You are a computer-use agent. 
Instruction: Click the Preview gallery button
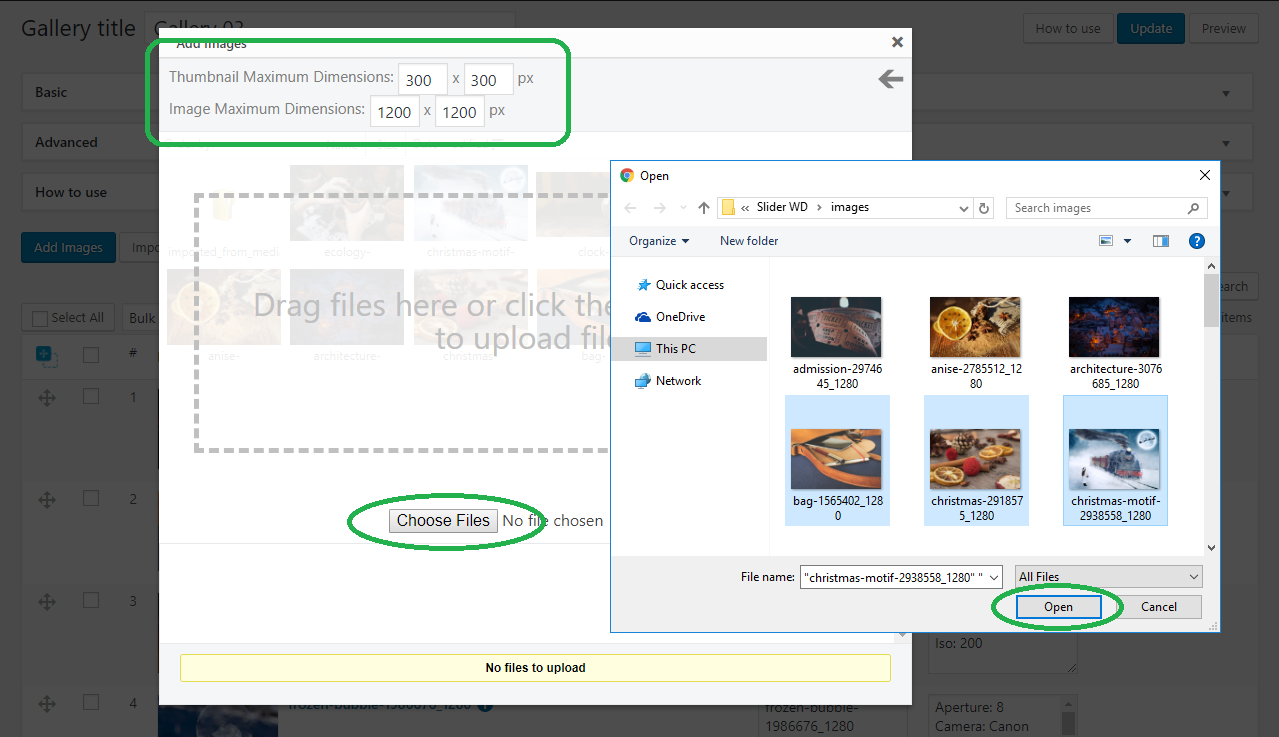[1224, 28]
